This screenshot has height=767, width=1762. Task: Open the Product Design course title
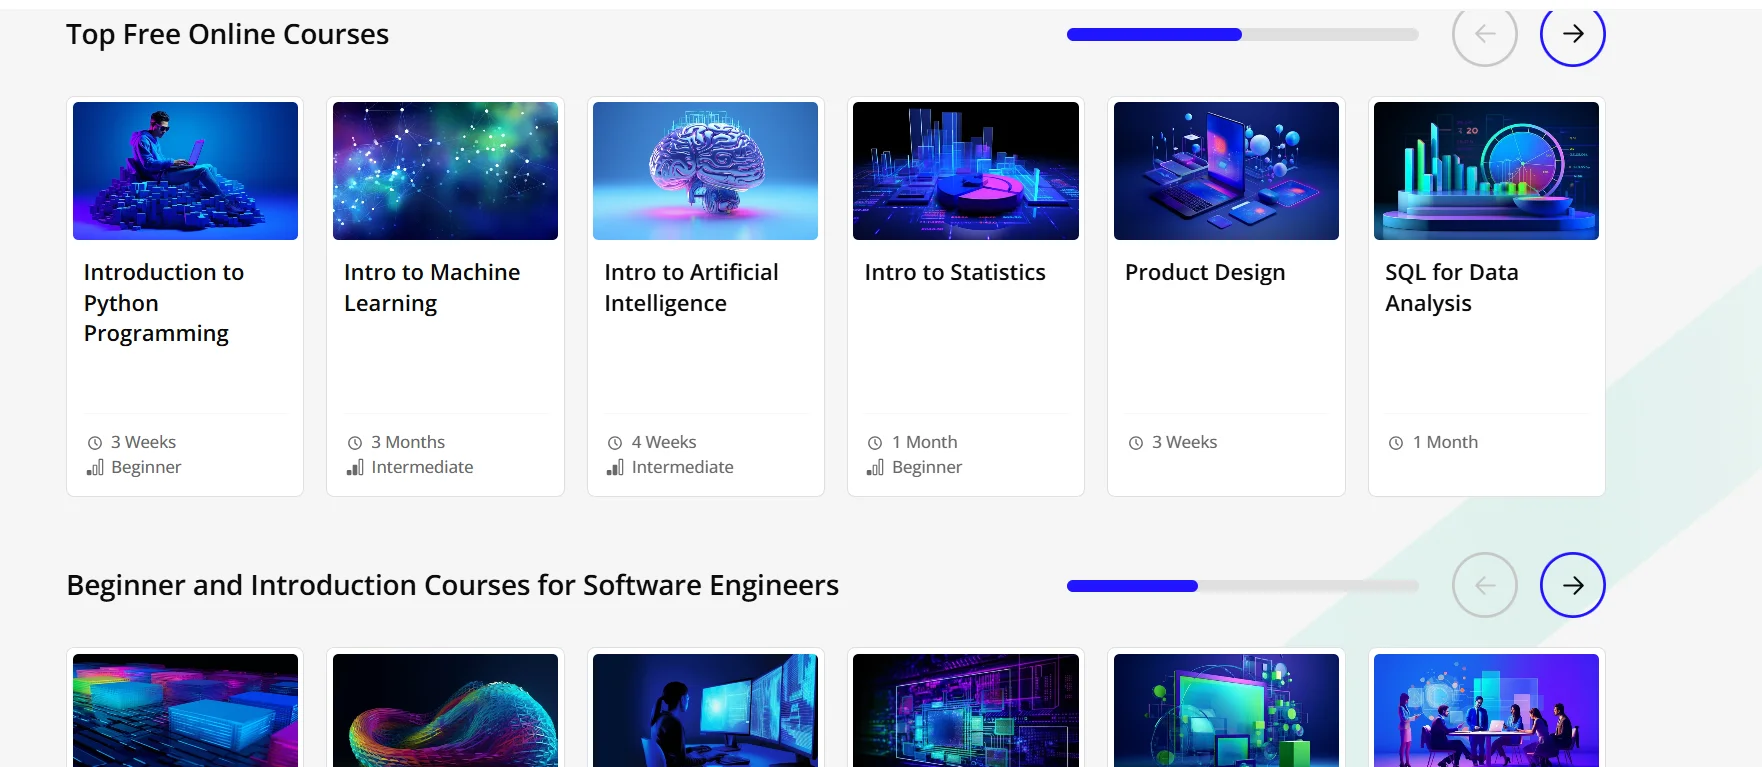pyautogui.click(x=1204, y=272)
